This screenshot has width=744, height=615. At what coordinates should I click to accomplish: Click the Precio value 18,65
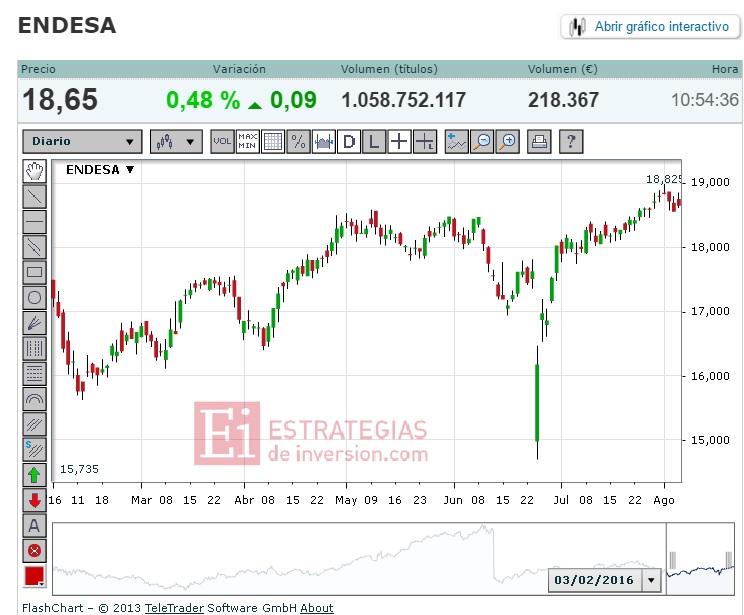point(60,100)
